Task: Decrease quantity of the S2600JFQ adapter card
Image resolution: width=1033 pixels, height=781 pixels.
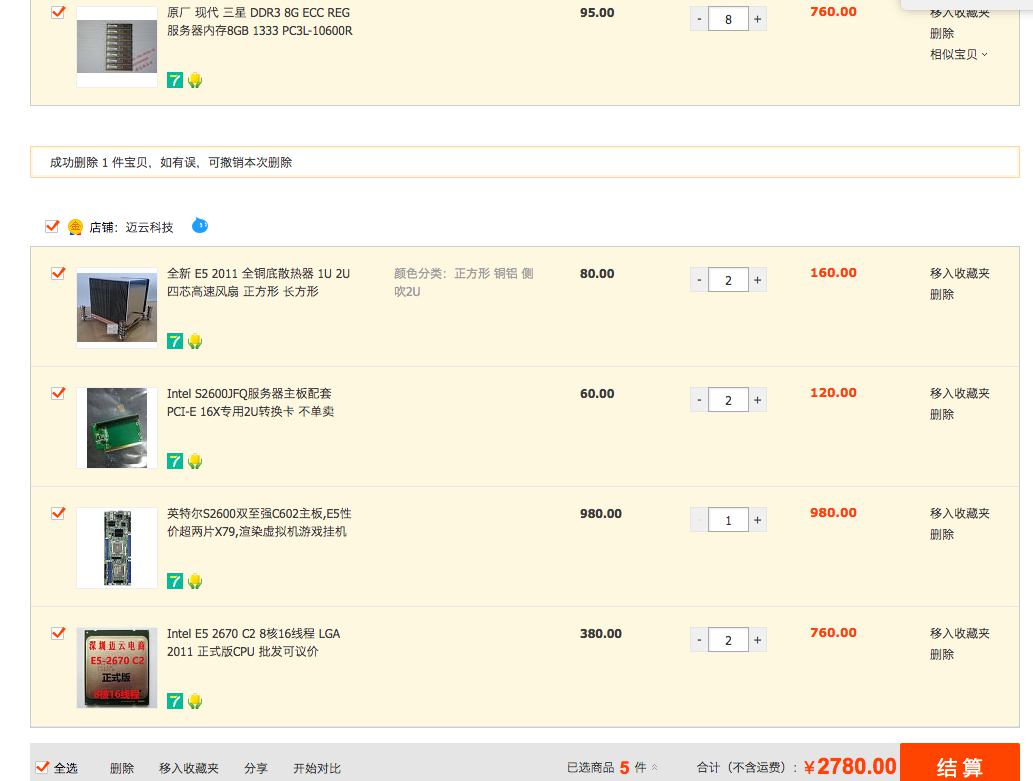Action: pos(699,400)
